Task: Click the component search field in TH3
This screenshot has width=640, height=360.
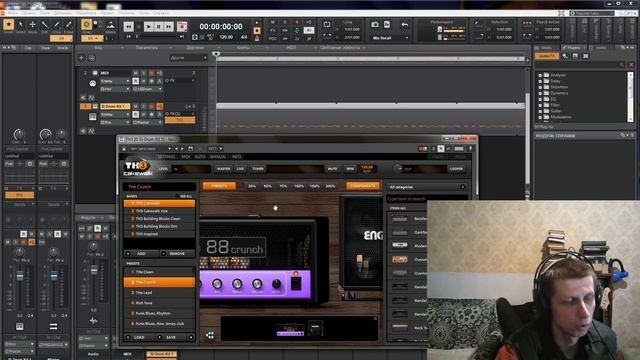Action: point(427,199)
